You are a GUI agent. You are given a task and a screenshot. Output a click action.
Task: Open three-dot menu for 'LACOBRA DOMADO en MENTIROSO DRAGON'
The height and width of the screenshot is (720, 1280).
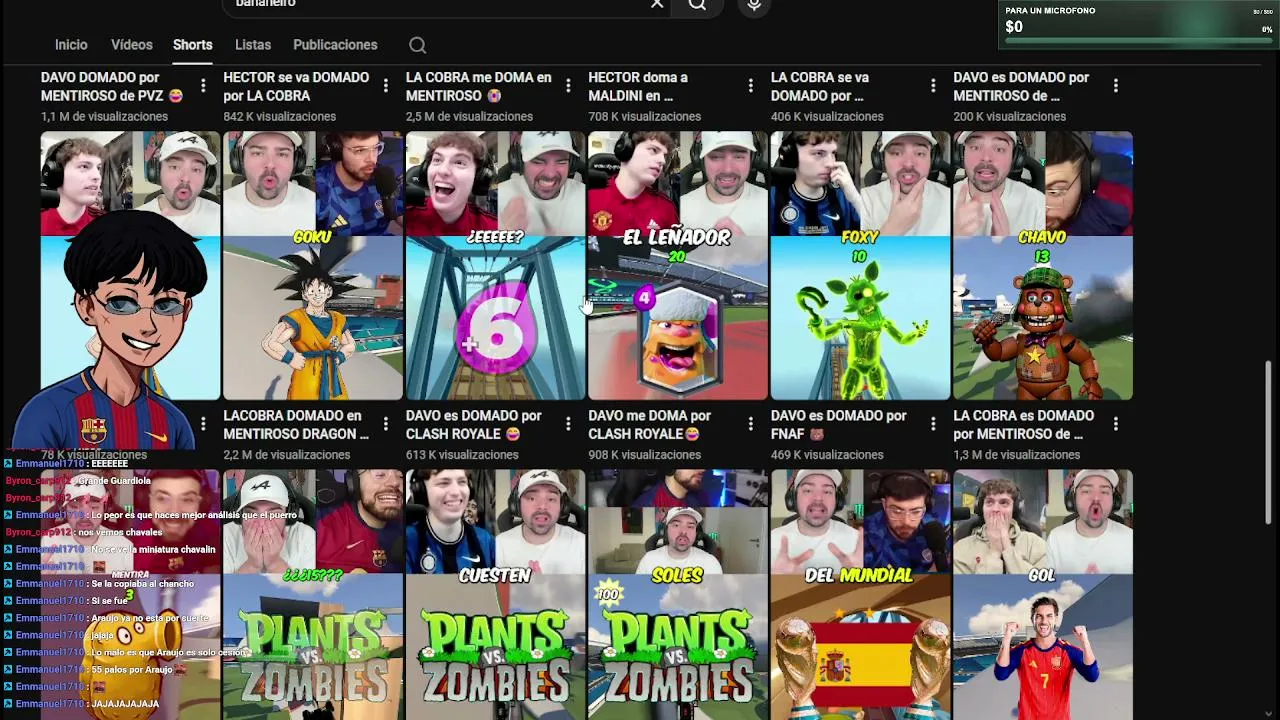385,425
